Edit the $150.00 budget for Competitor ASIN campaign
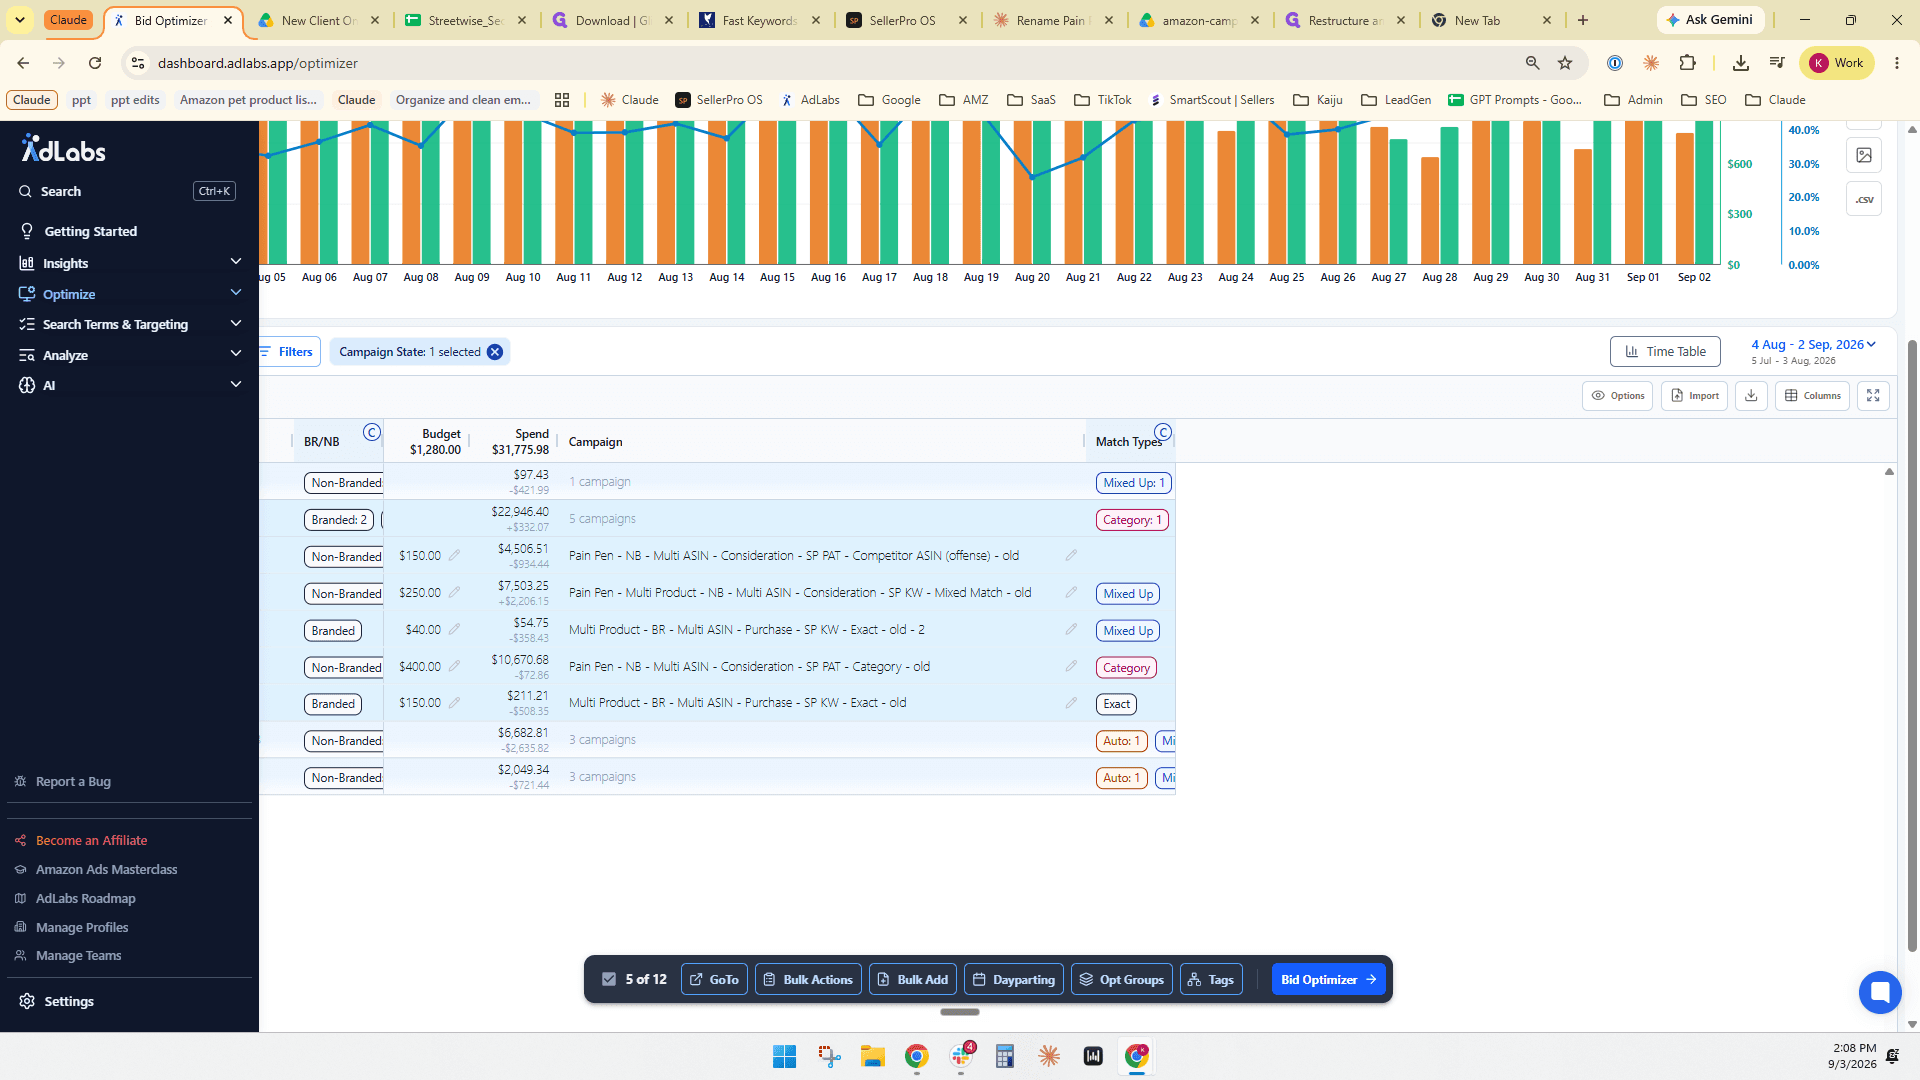 click(x=454, y=555)
